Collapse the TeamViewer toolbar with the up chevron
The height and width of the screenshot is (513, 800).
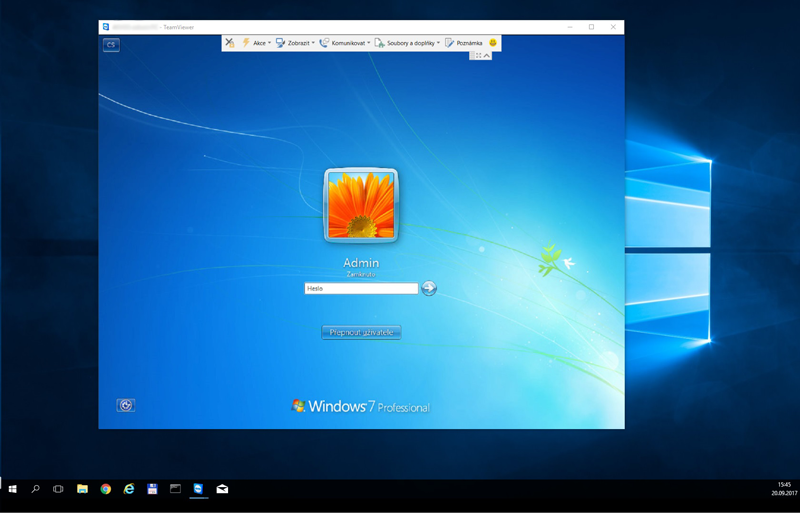coord(487,56)
